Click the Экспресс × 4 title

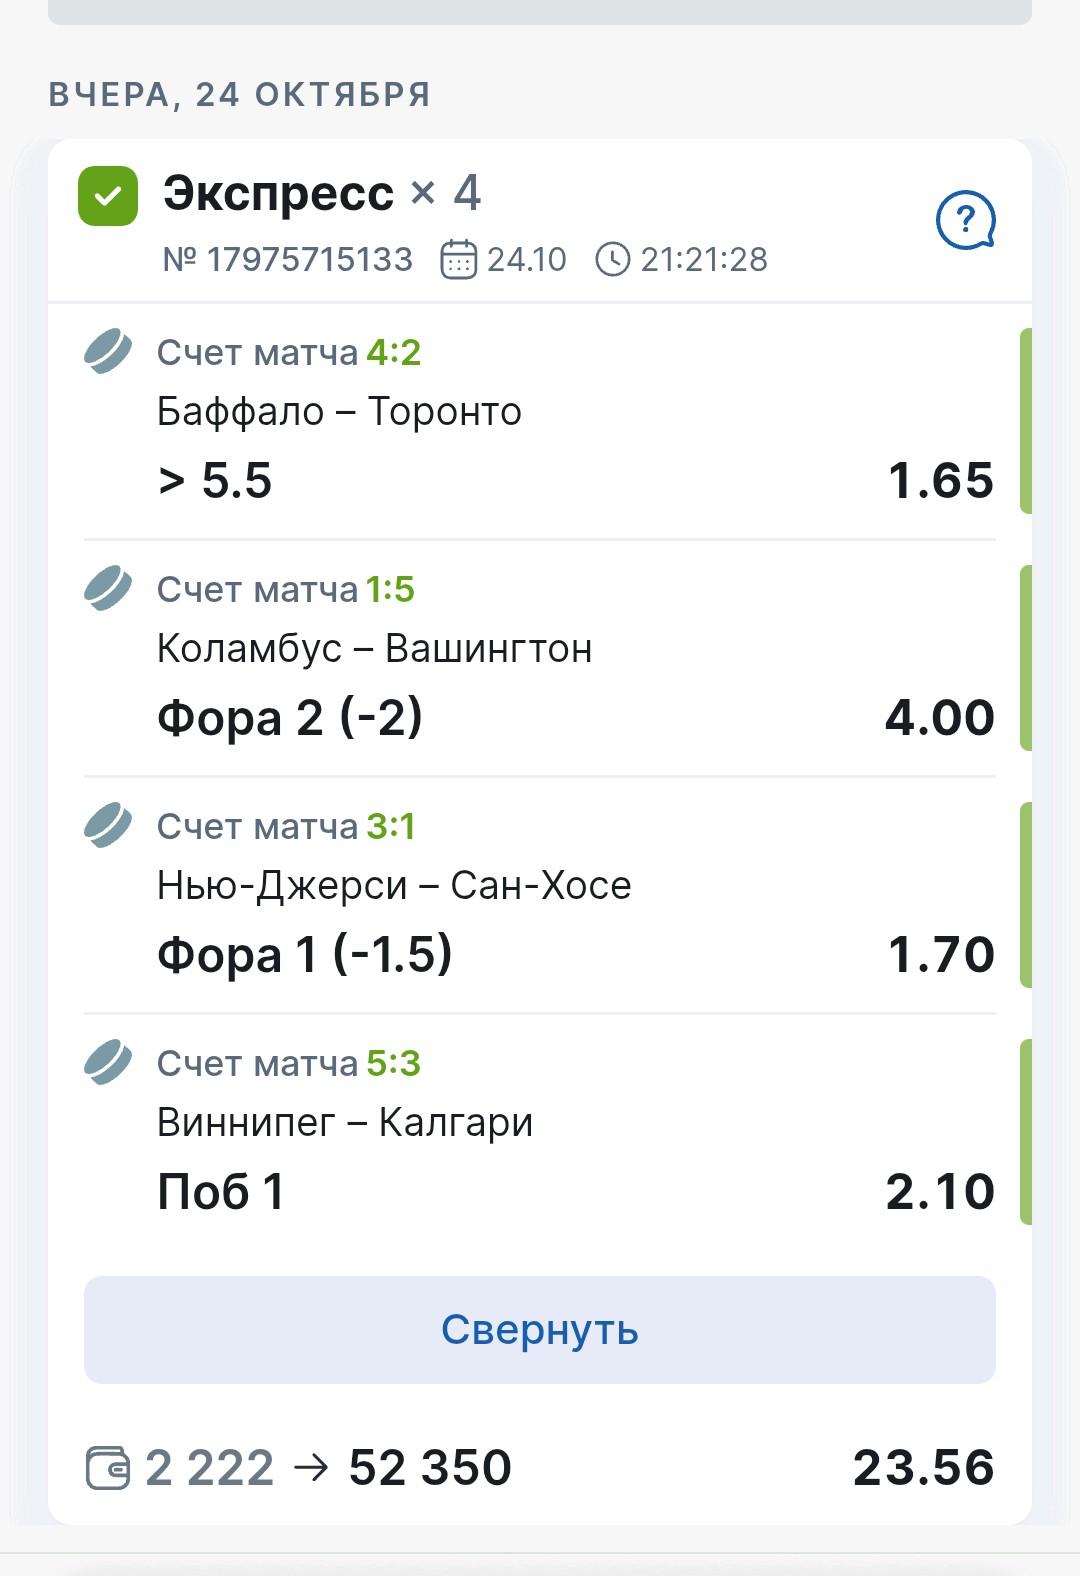pos(322,193)
